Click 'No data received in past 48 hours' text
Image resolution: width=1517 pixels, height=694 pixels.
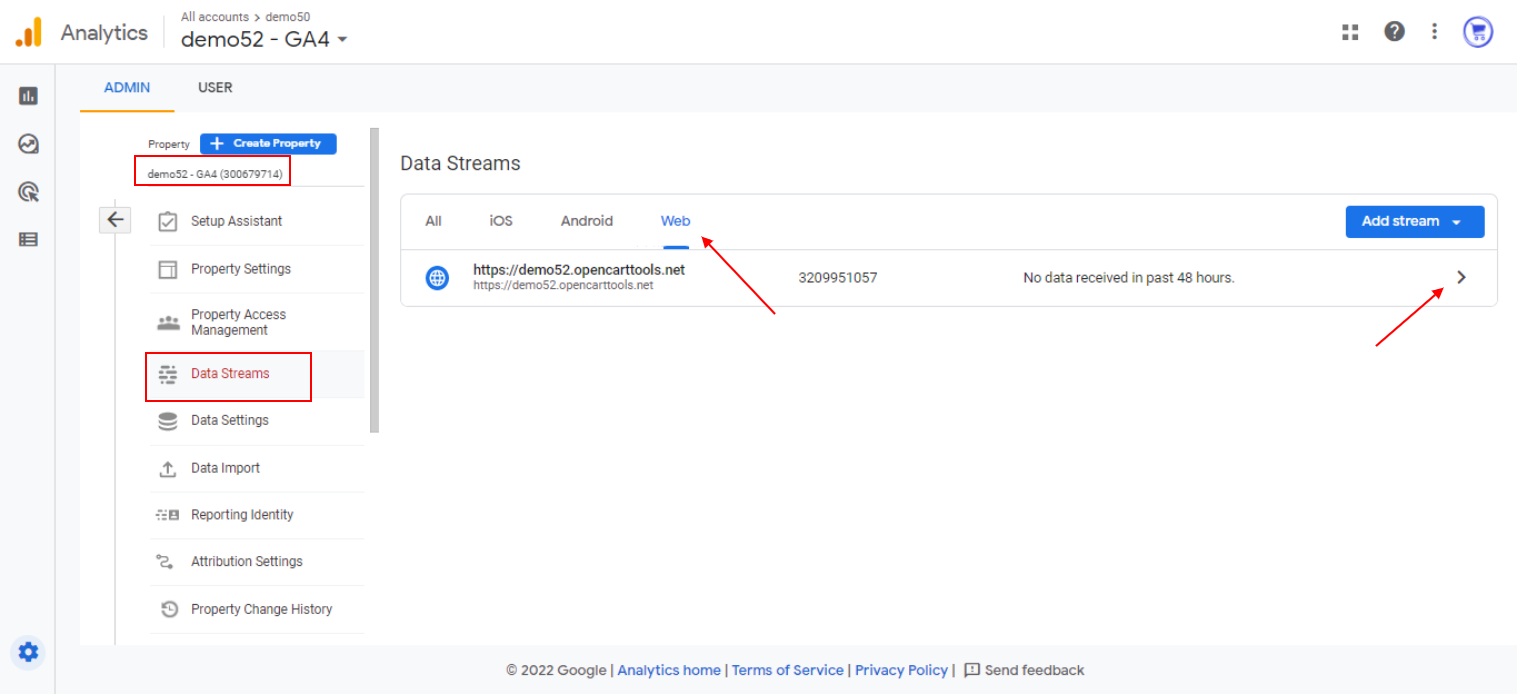tap(1129, 277)
